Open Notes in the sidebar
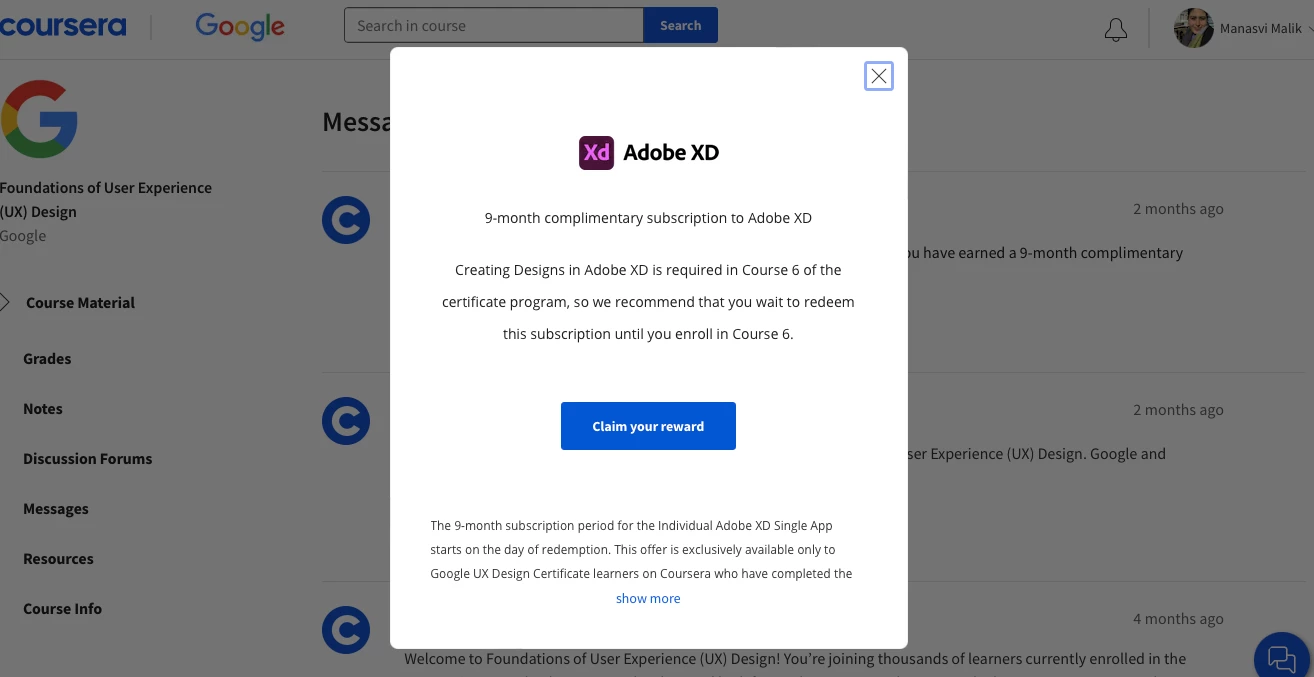This screenshot has width=1314, height=677. (x=43, y=408)
